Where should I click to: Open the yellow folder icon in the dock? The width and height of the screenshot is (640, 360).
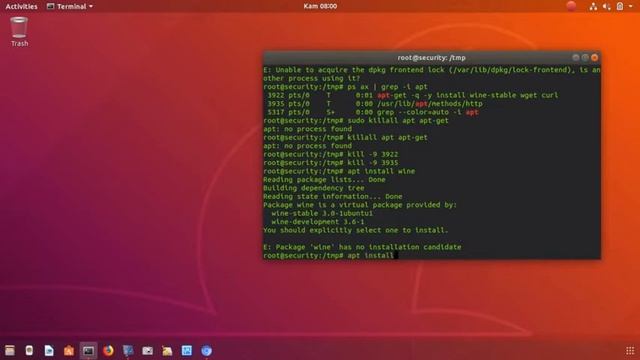167,350
